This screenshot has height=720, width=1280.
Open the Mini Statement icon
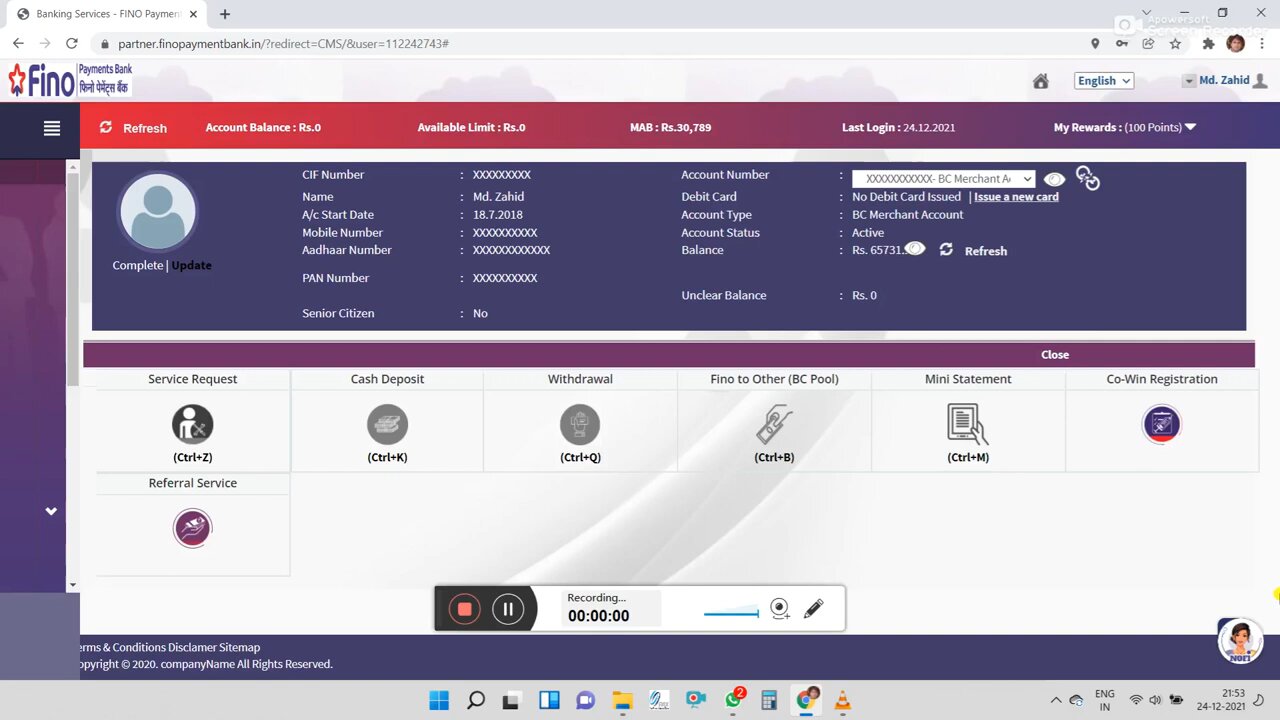967,424
